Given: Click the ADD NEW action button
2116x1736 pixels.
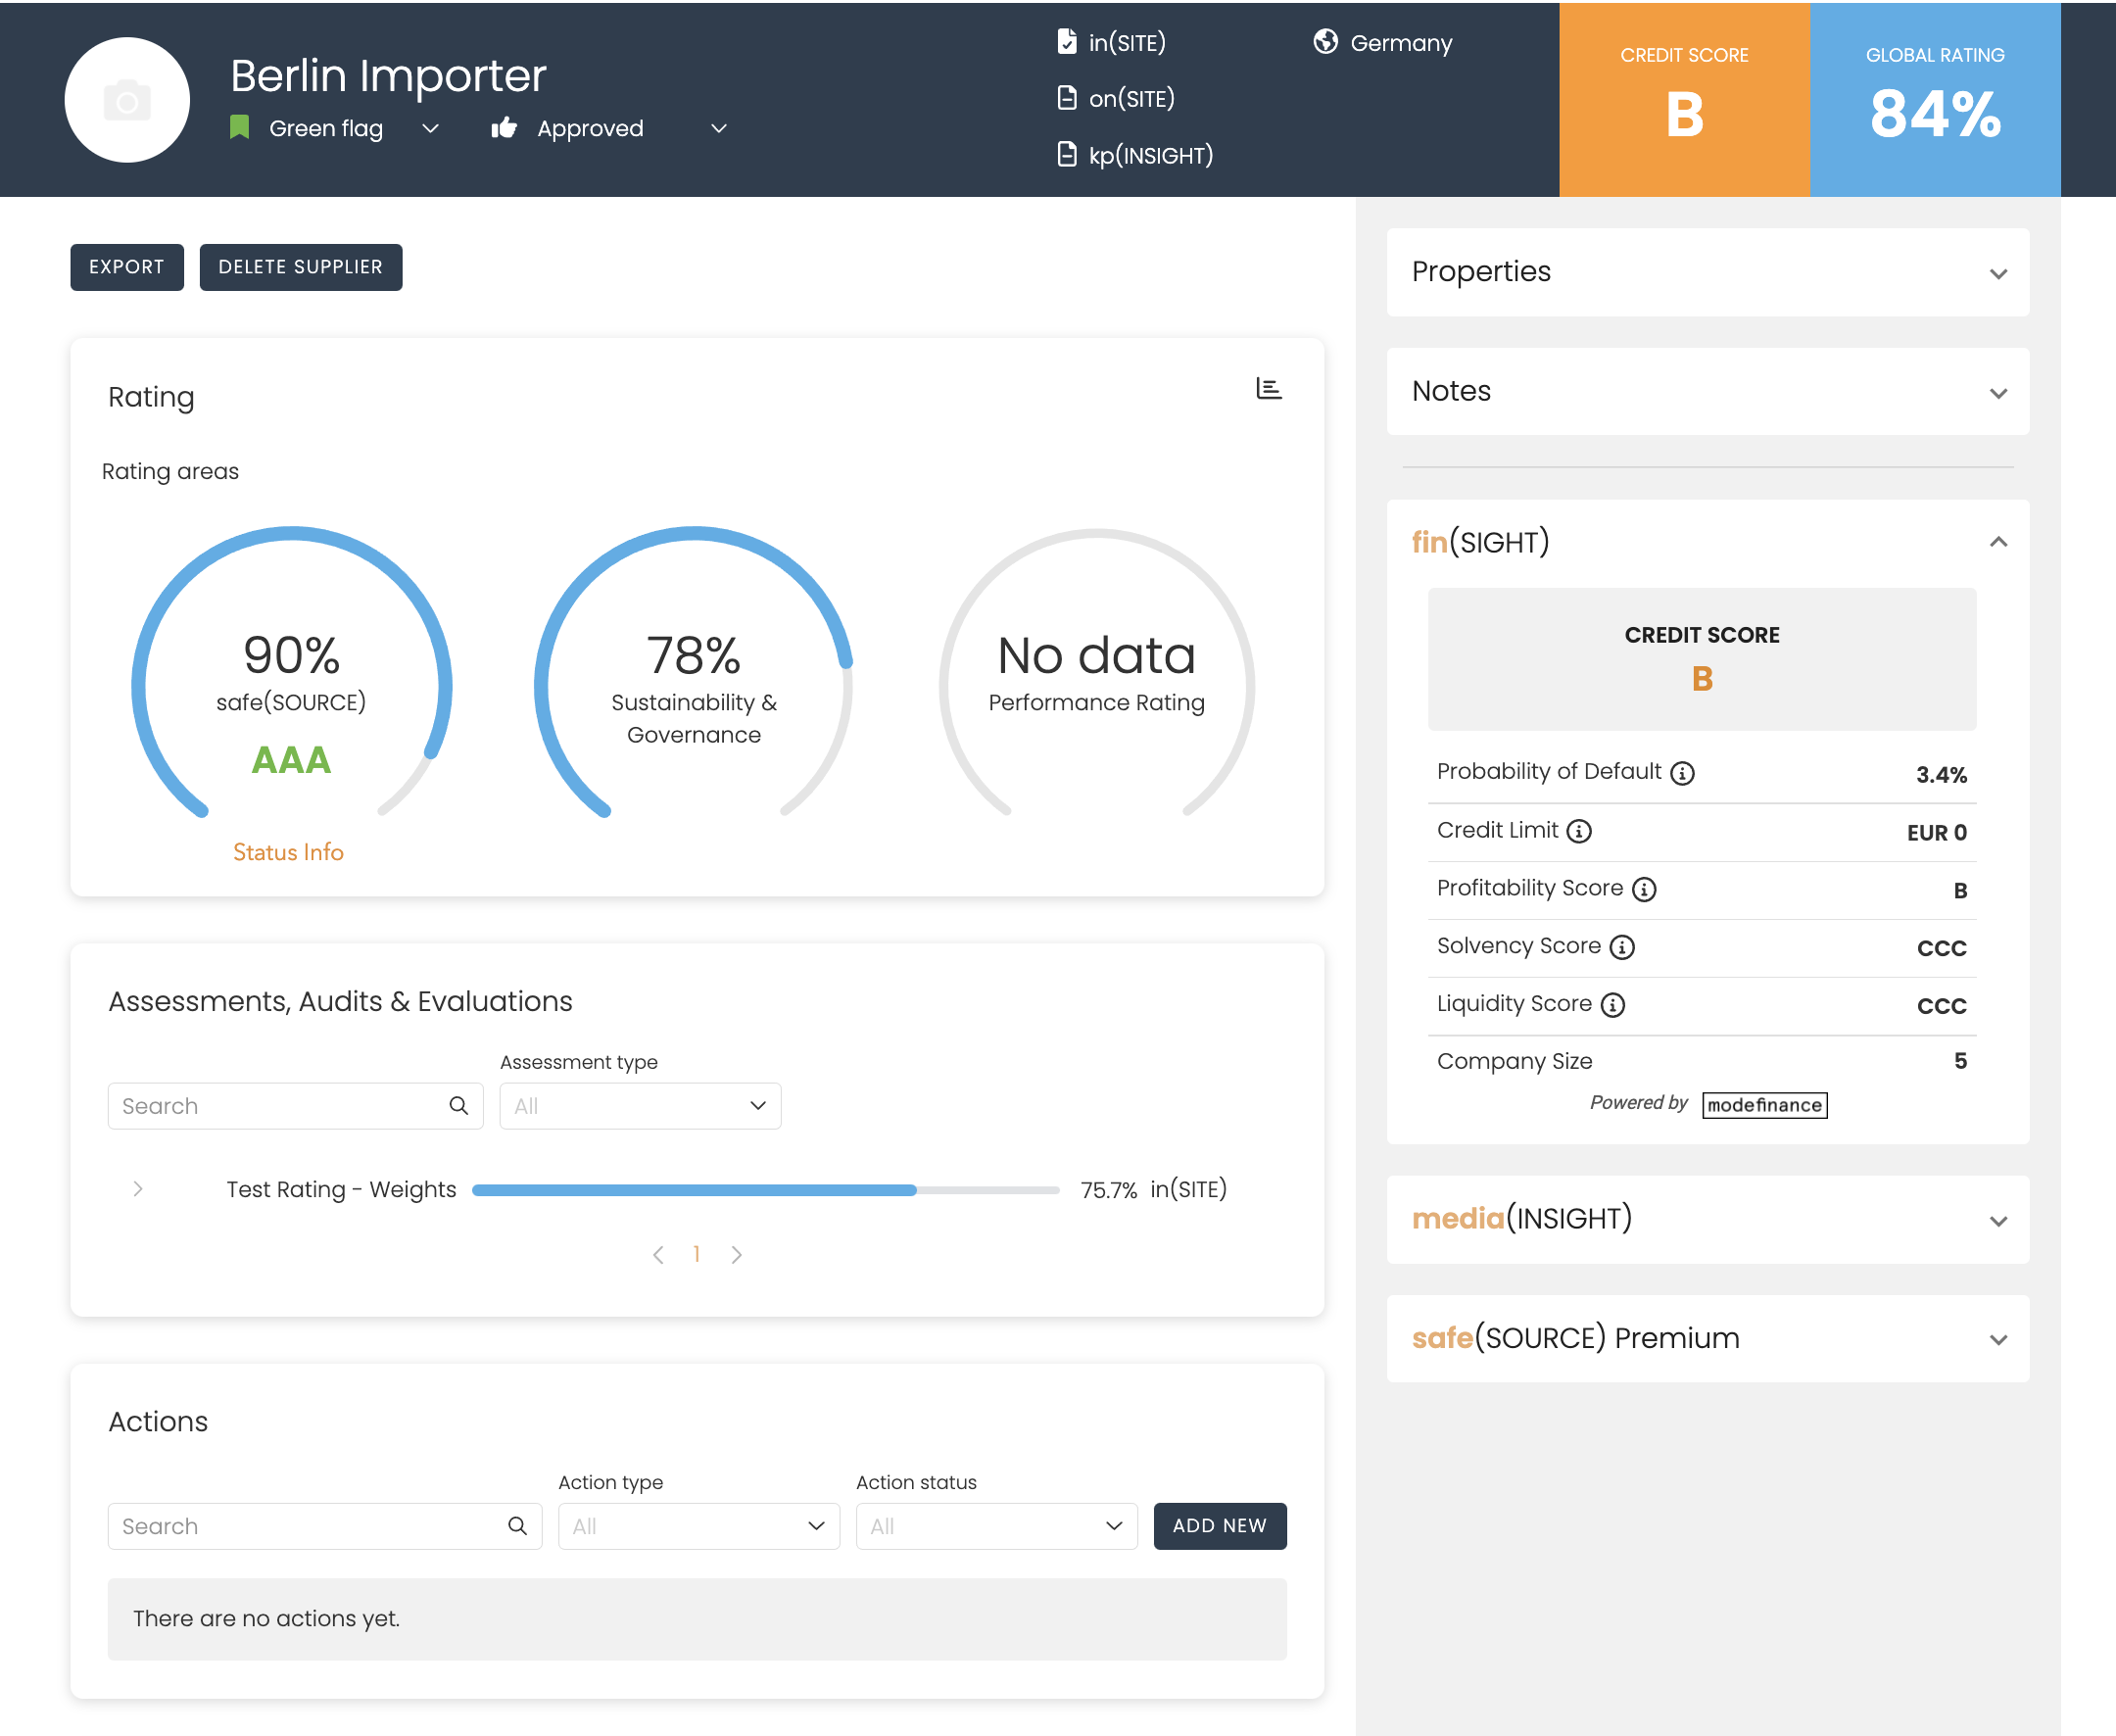Looking at the screenshot, I should point(1219,1525).
